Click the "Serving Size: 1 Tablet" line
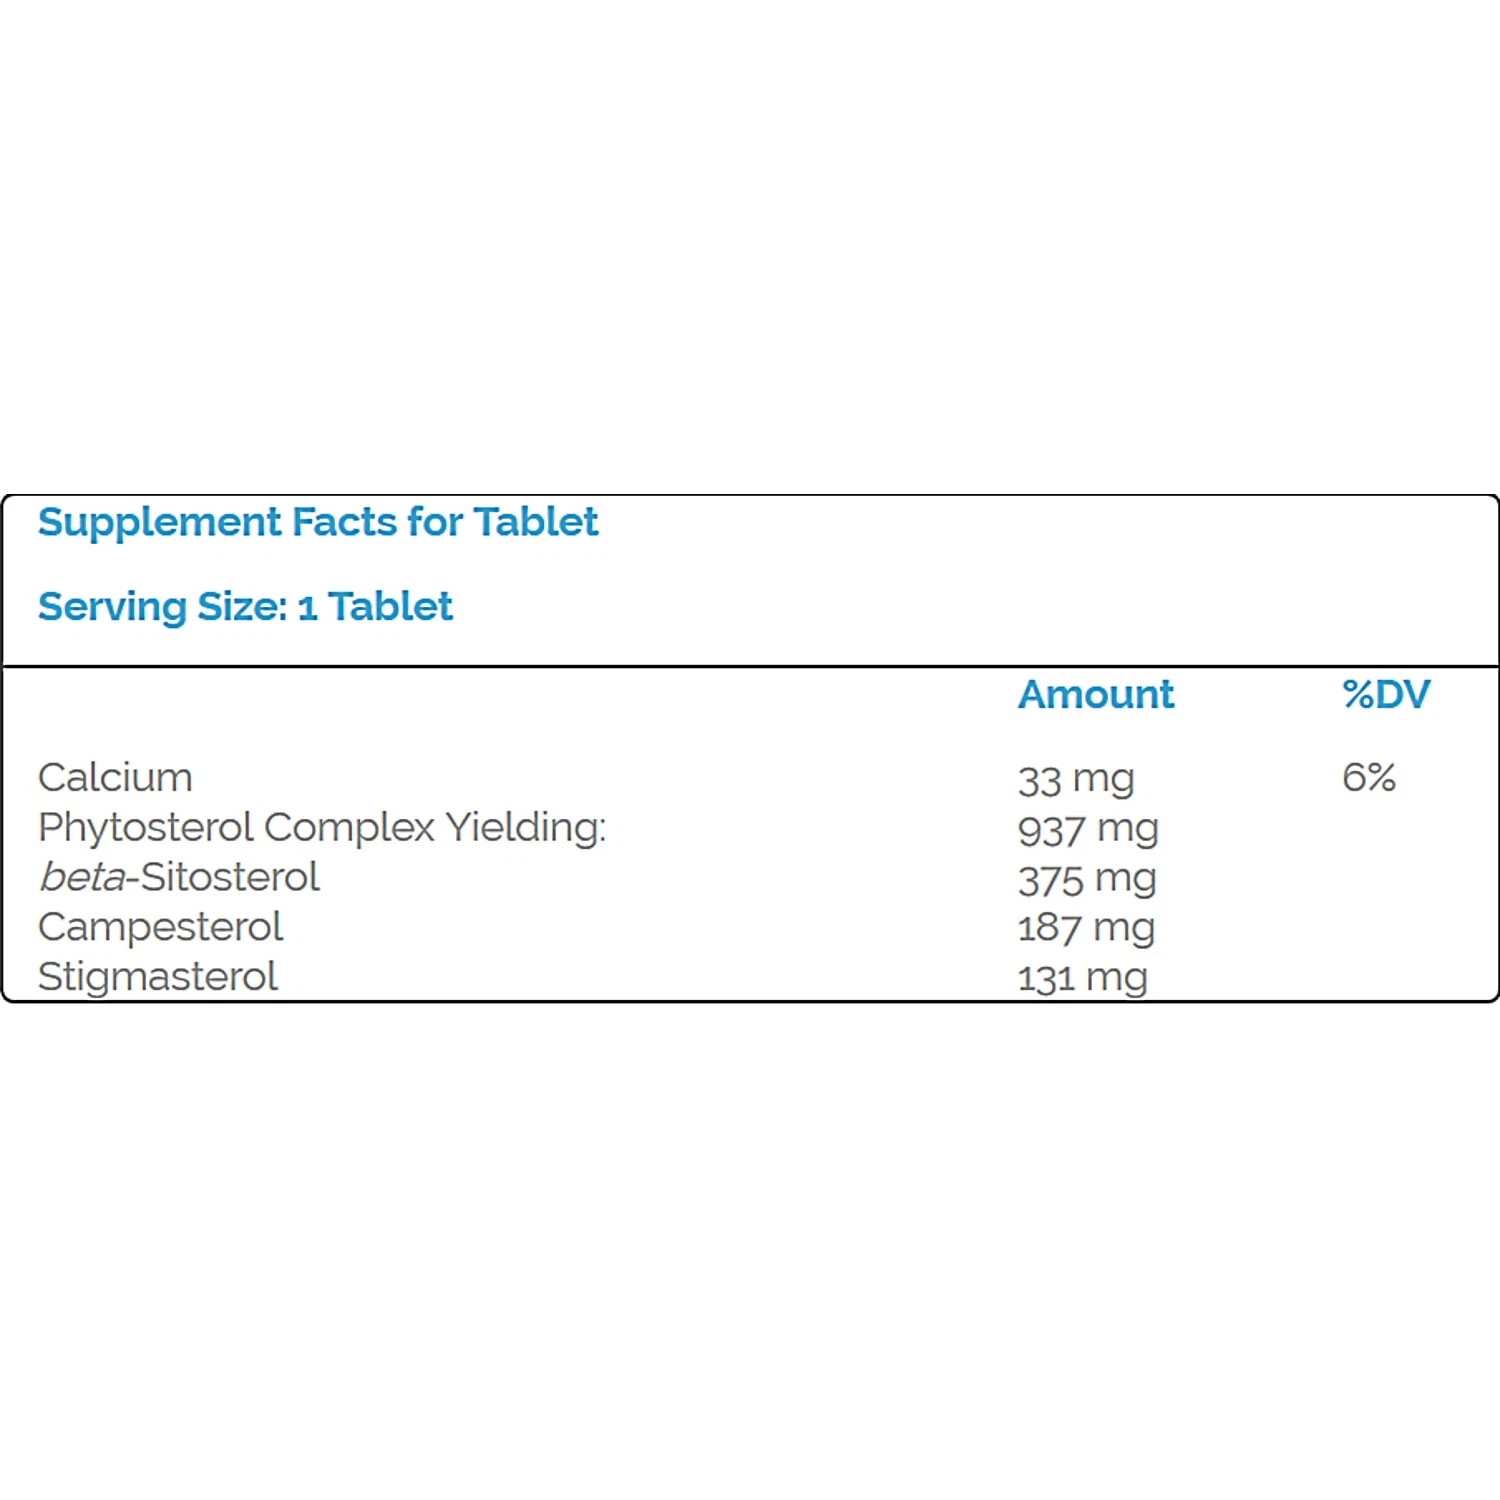 [245, 607]
